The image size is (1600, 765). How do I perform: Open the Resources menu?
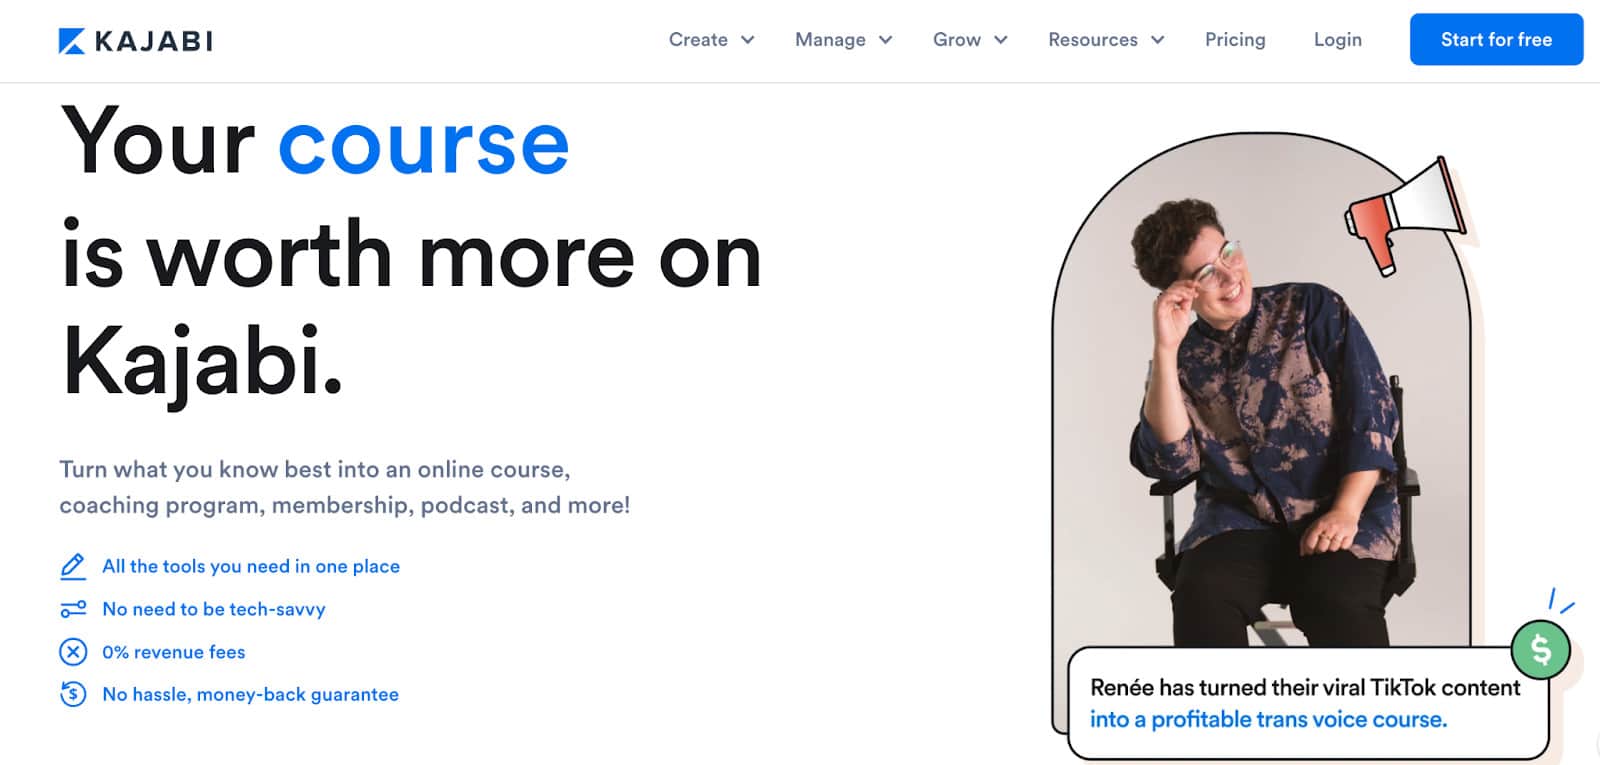(x=1093, y=40)
